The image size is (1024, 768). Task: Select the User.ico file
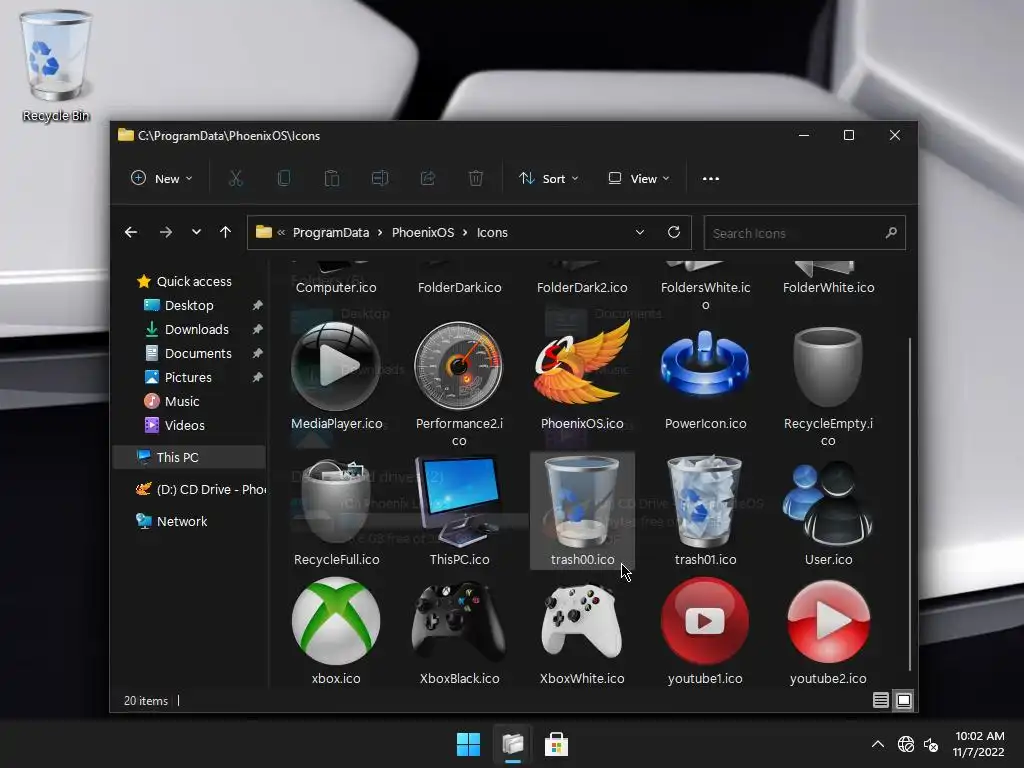pyautogui.click(x=828, y=511)
